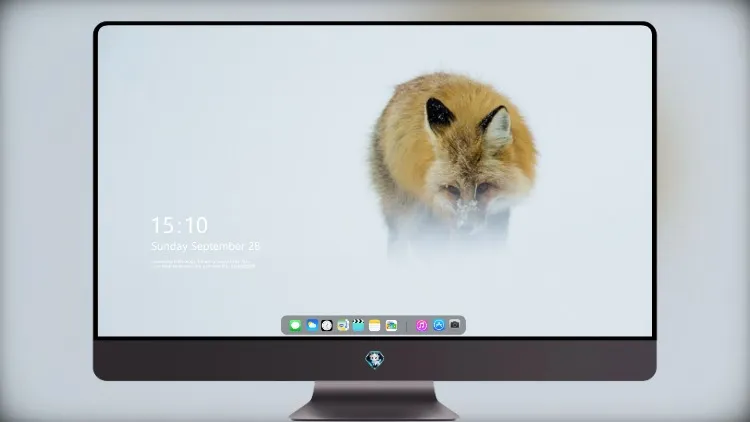
Task: Click the Sunday September 28 date
Action: [x=205, y=246]
